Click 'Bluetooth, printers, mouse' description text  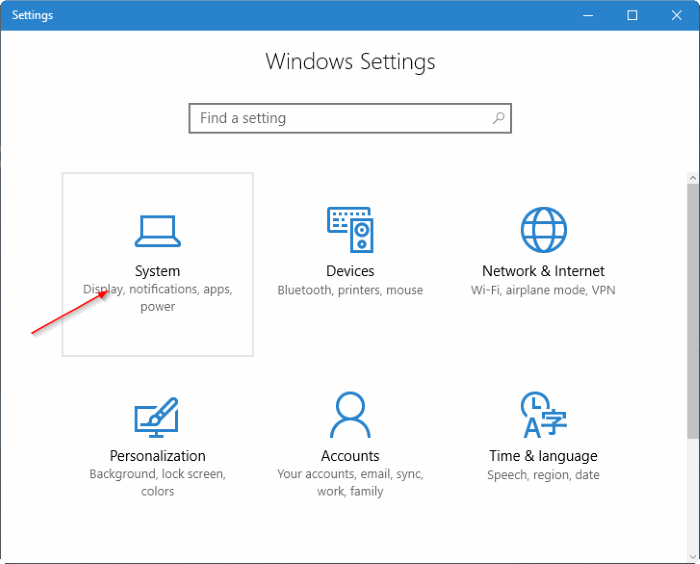[x=350, y=290]
